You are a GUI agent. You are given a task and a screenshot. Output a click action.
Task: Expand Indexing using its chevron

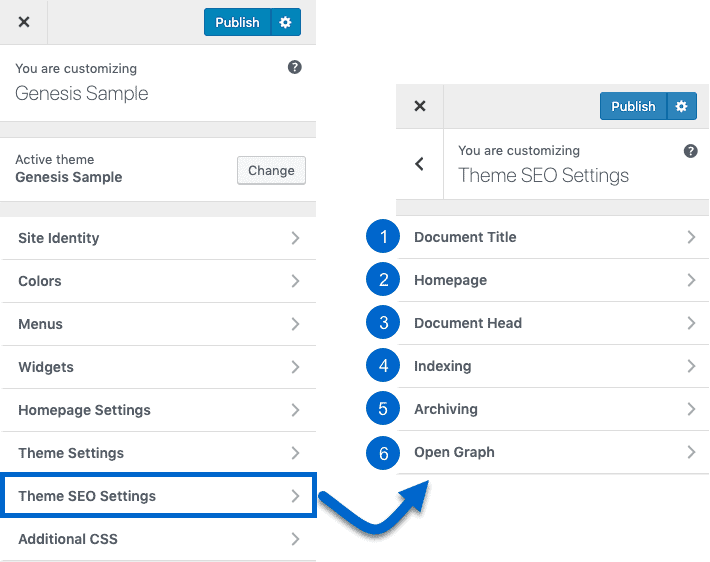[691, 366]
